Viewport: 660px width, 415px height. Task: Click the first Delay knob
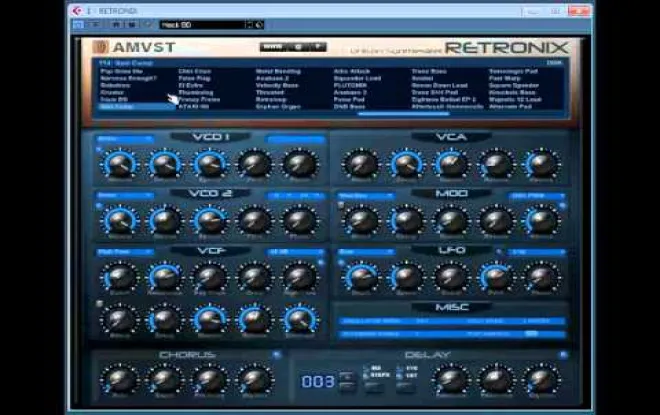451,379
